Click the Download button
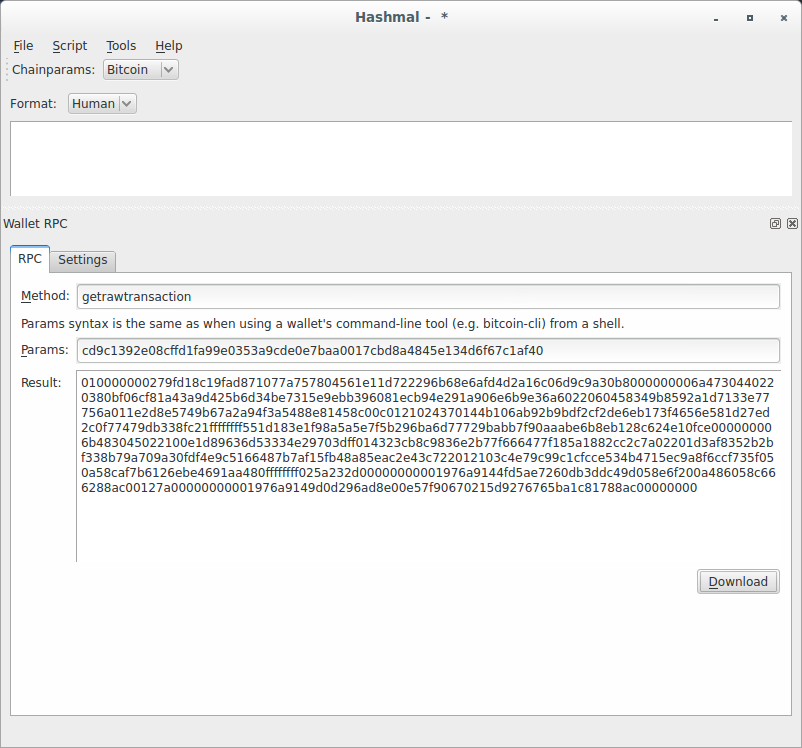The width and height of the screenshot is (802, 748). 738,581
